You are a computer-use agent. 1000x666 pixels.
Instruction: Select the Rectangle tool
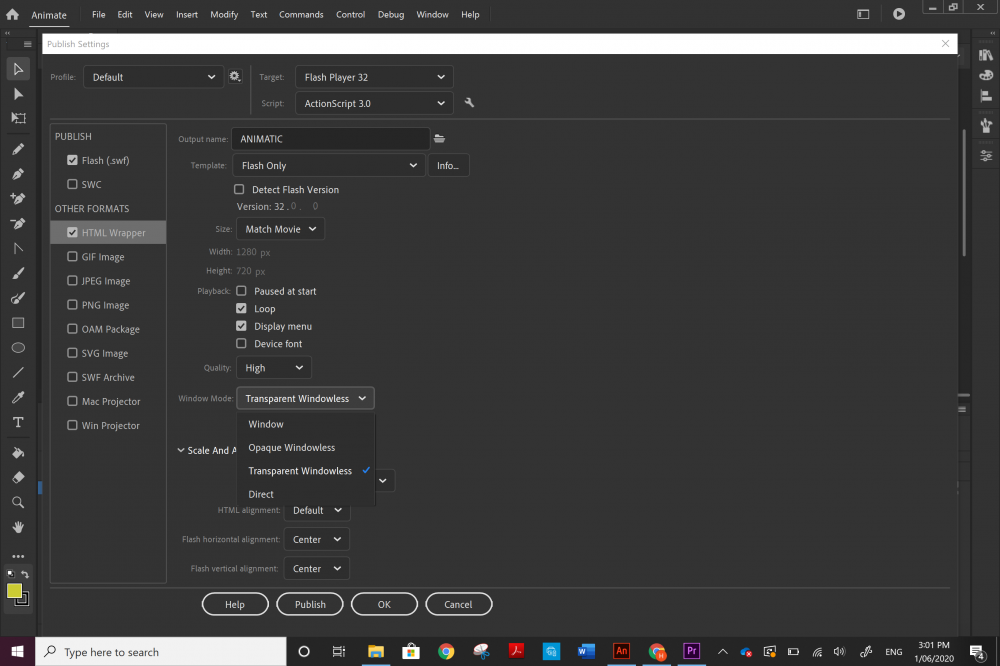coord(18,323)
